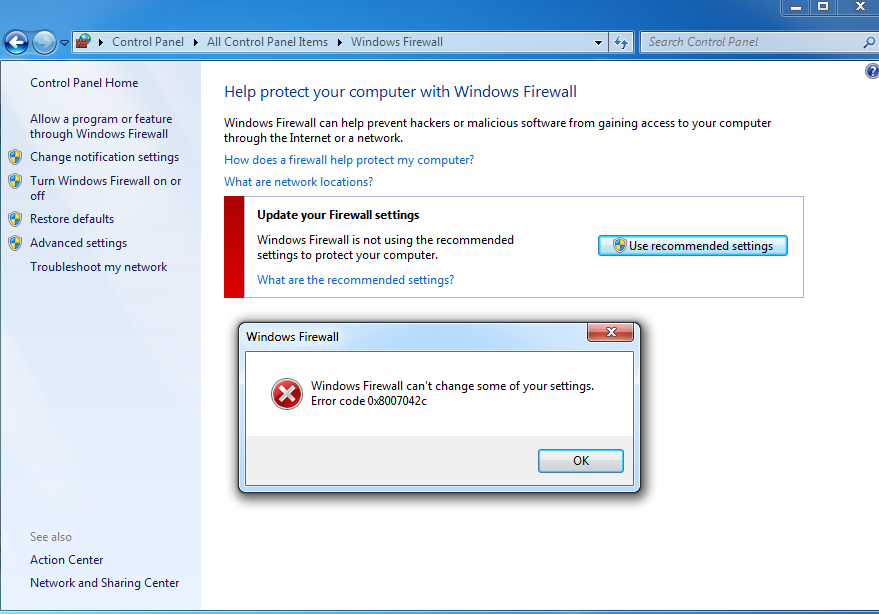
Task: Click the shield icon beside Turn Windows Firewall
Action: tap(15, 181)
